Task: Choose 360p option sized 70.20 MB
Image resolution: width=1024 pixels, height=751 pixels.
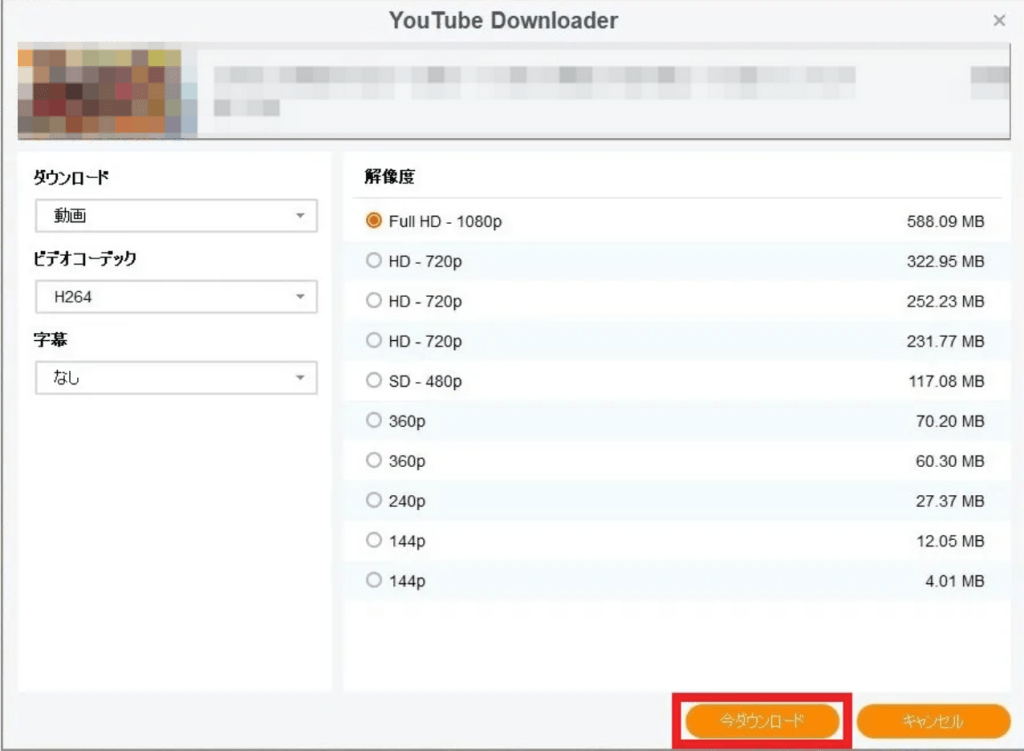Action: (x=374, y=420)
